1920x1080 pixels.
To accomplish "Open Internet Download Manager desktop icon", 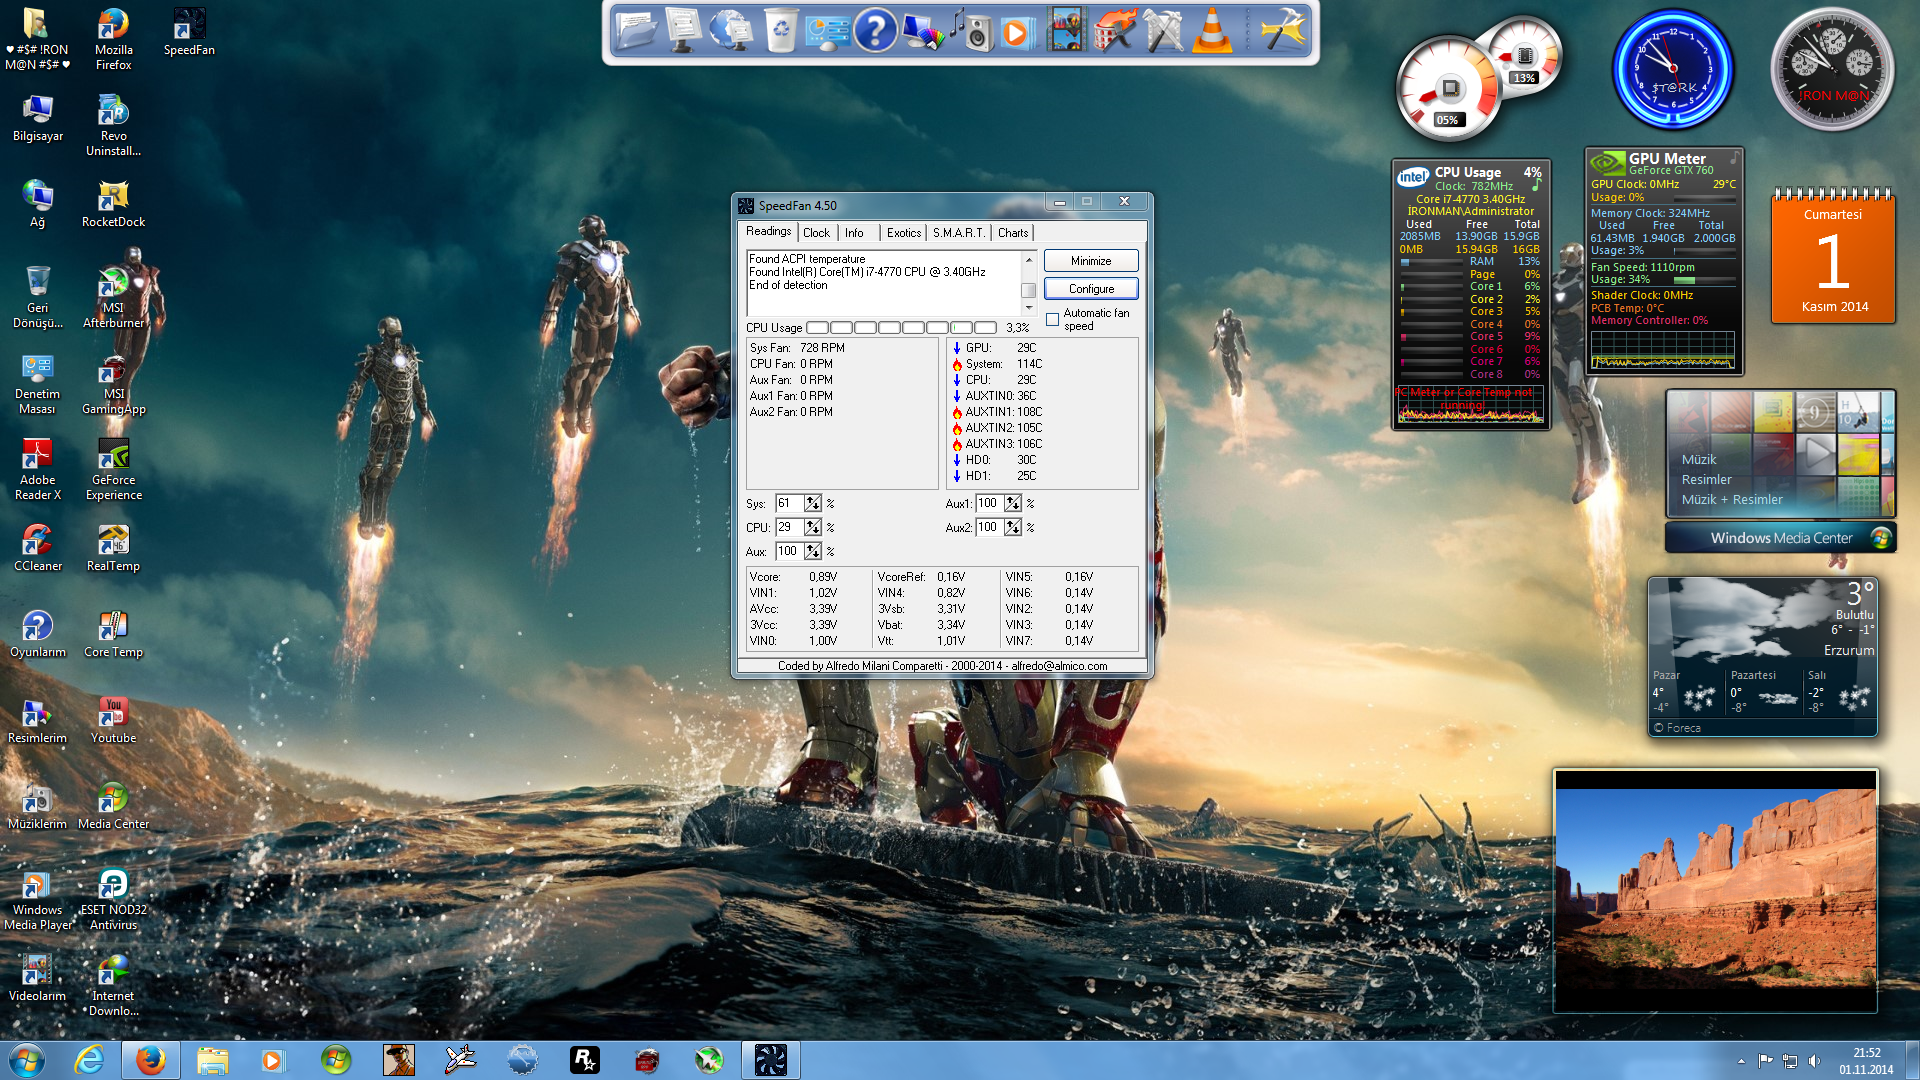I will point(113,986).
